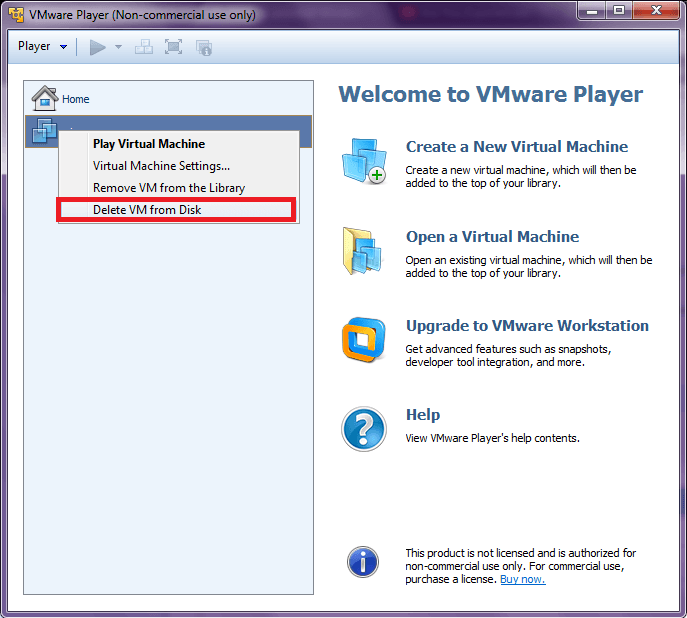Choose Delete VM from Disk
Viewport: 687px width, 618px height.
tap(177, 210)
